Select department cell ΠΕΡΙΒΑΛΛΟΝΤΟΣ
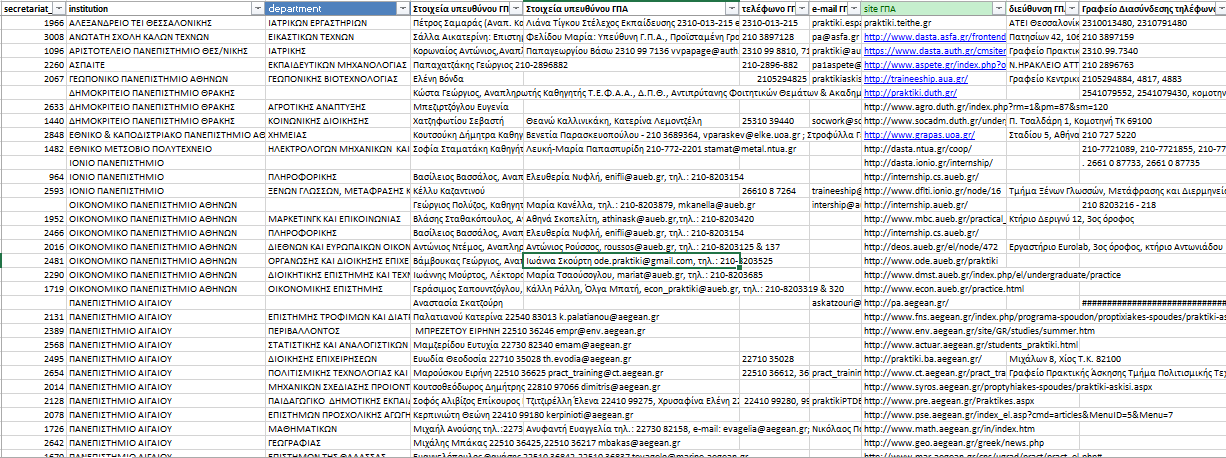Viewport: 1226px width, 458px height. point(338,329)
